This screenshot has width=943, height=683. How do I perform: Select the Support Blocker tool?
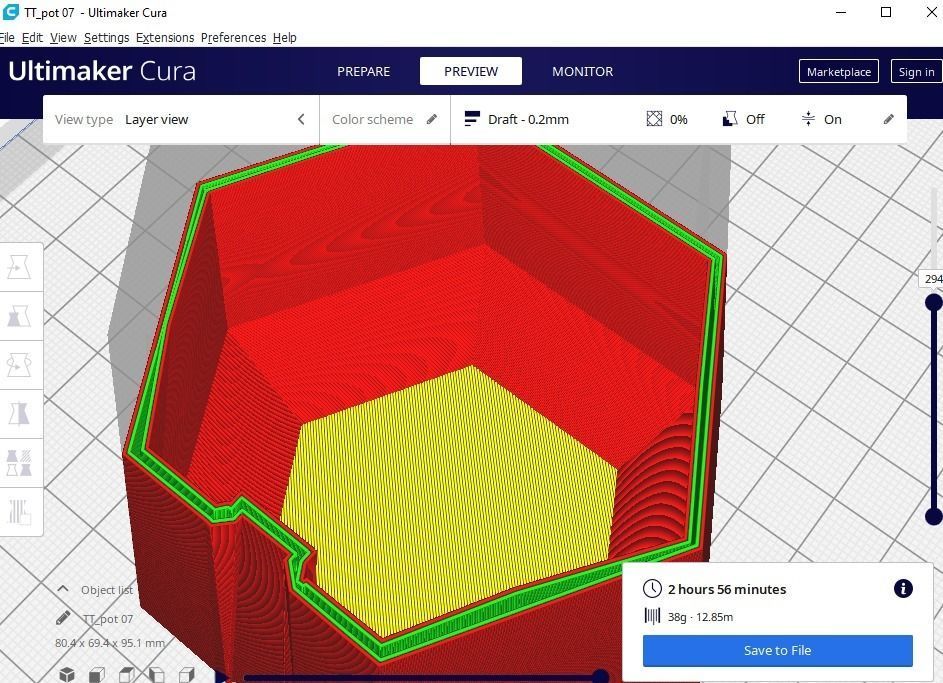pos(19,512)
